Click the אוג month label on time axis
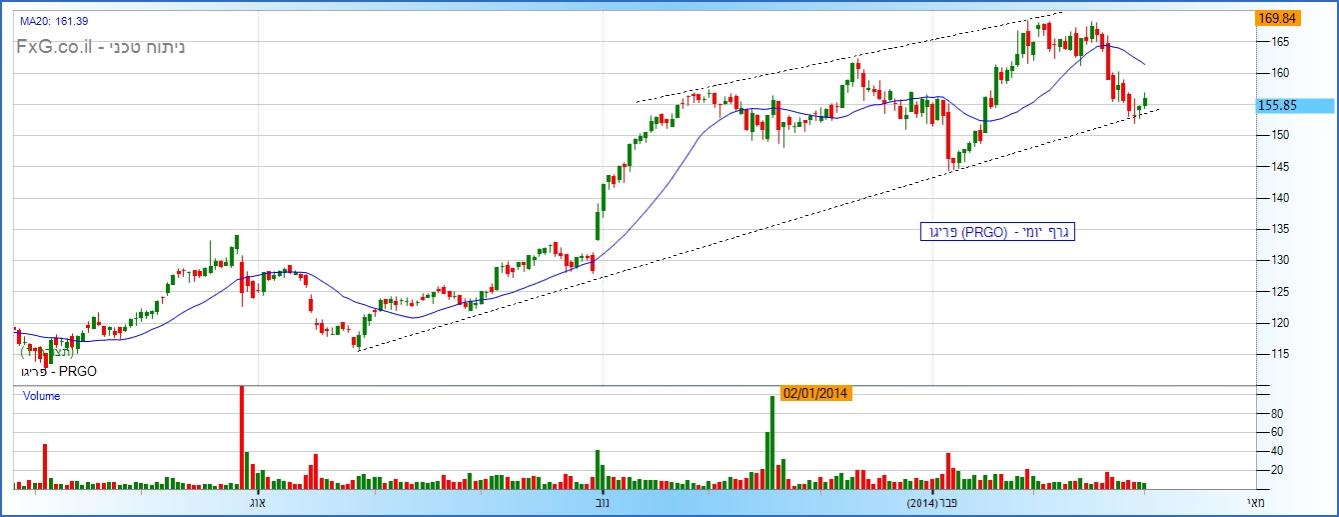Screen dimensions: 1339x517 256,504
